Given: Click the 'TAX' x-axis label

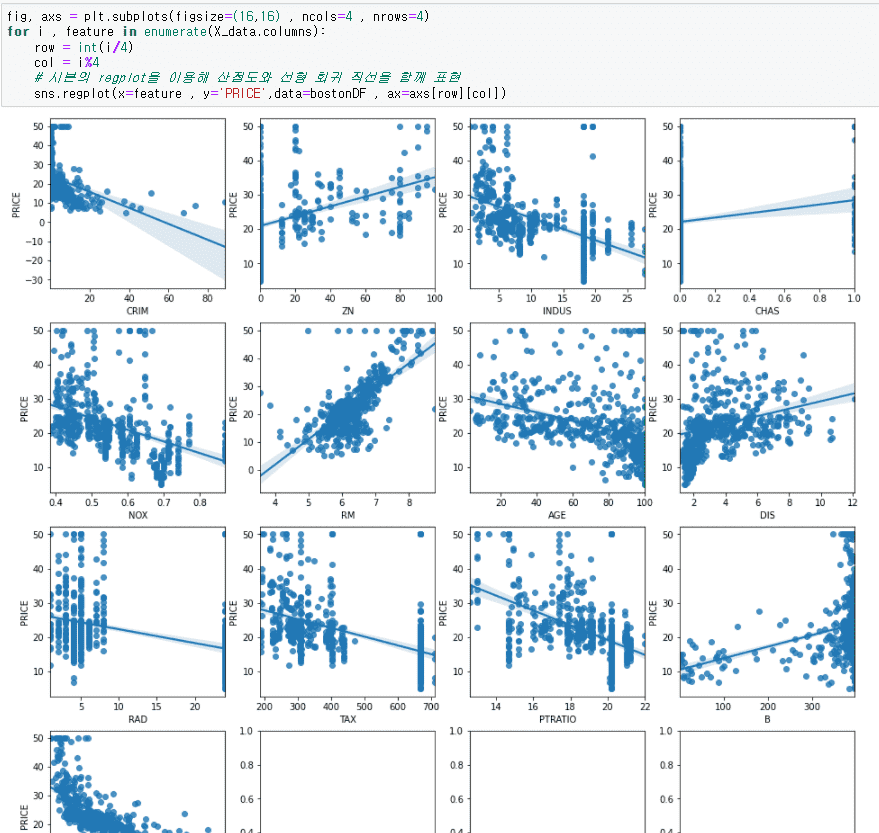Looking at the screenshot, I should (348, 719).
